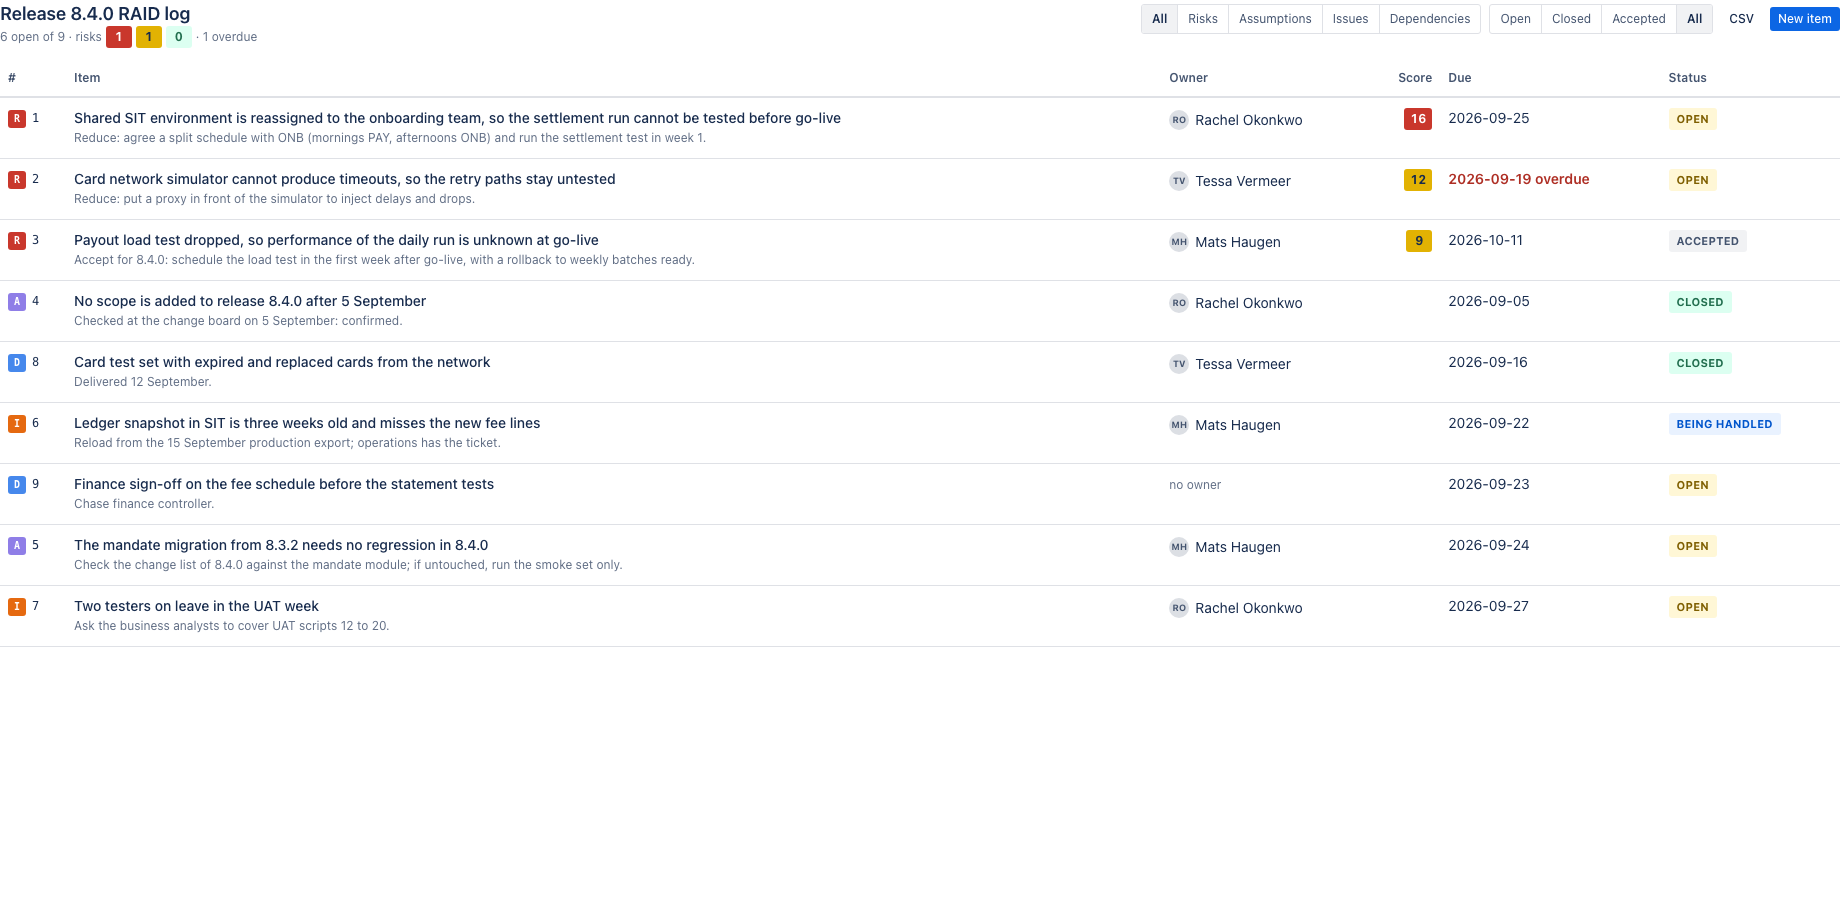Click the overdue date 2026-09-19
The width and height of the screenshot is (1840, 900).
coord(1519,179)
